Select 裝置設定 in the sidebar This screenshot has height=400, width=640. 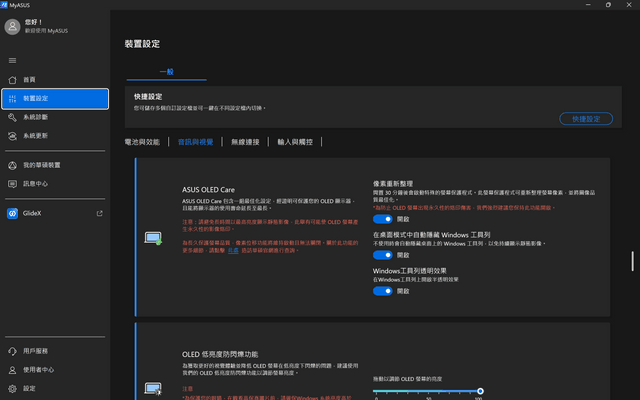point(55,98)
